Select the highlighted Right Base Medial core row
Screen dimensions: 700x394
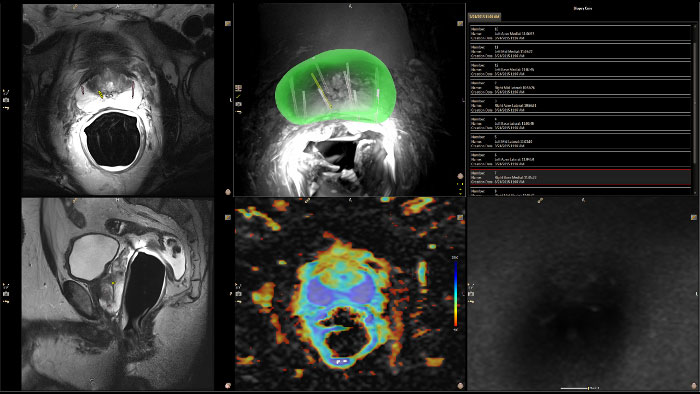(580, 177)
